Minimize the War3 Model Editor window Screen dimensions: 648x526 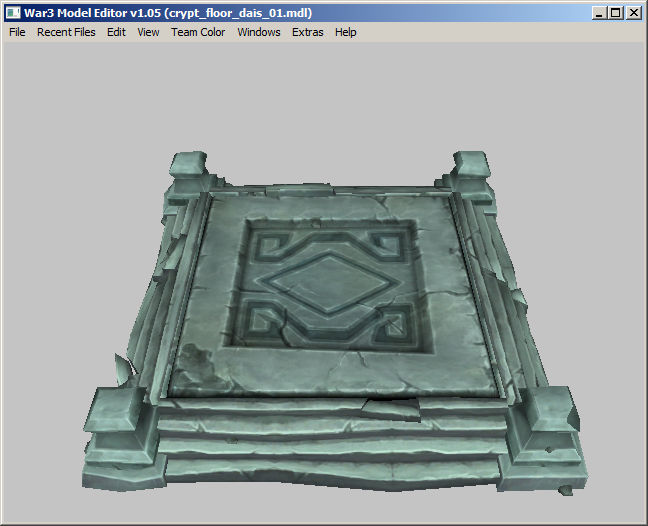click(x=599, y=13)
